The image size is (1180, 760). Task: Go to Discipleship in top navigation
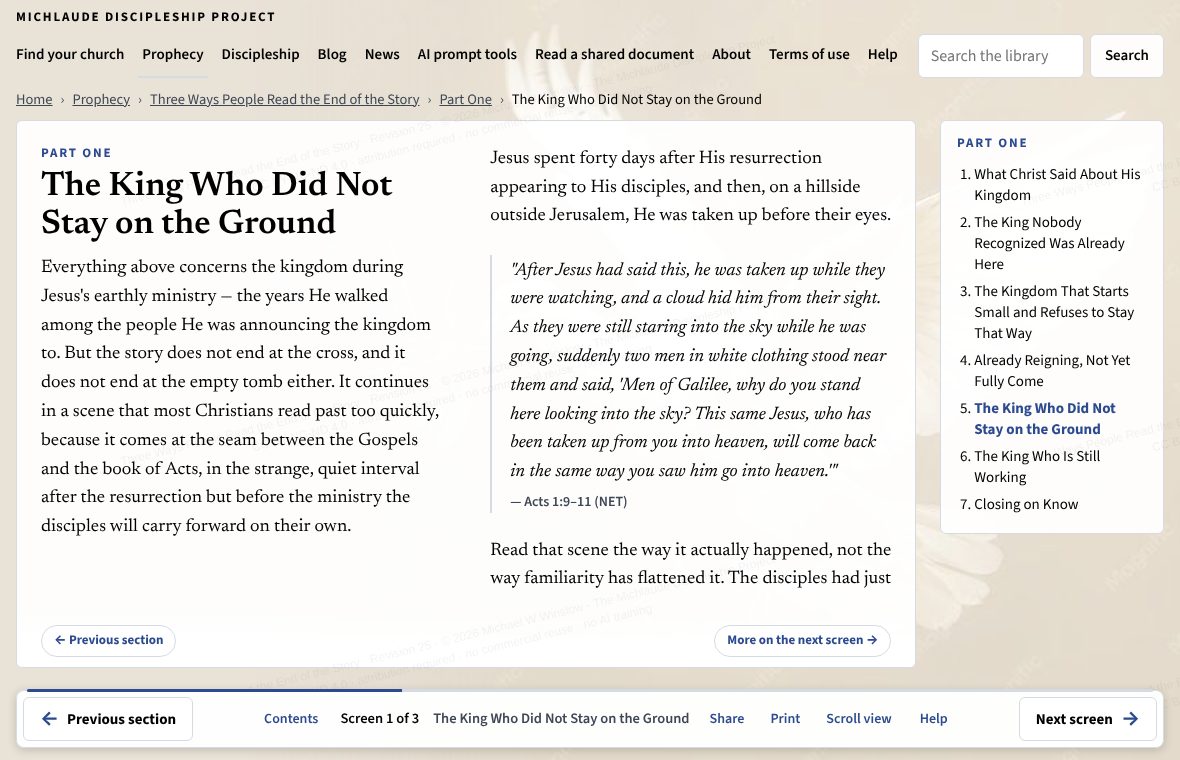pos(260,54)
